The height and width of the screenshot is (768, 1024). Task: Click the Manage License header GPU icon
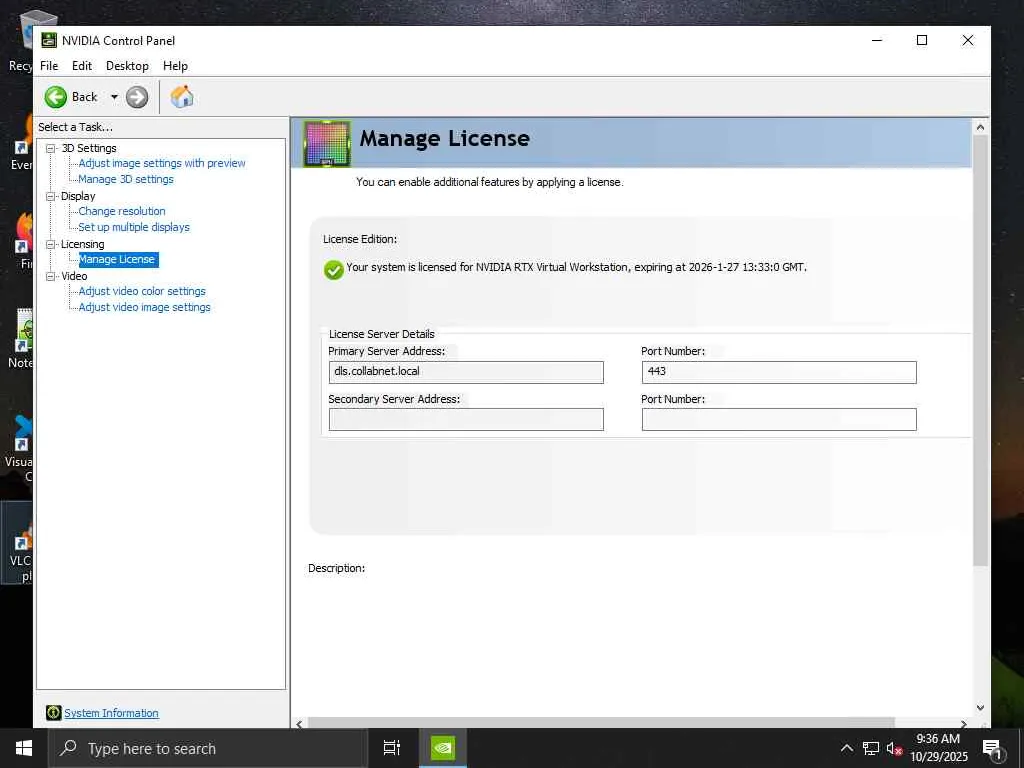[327, 143]
